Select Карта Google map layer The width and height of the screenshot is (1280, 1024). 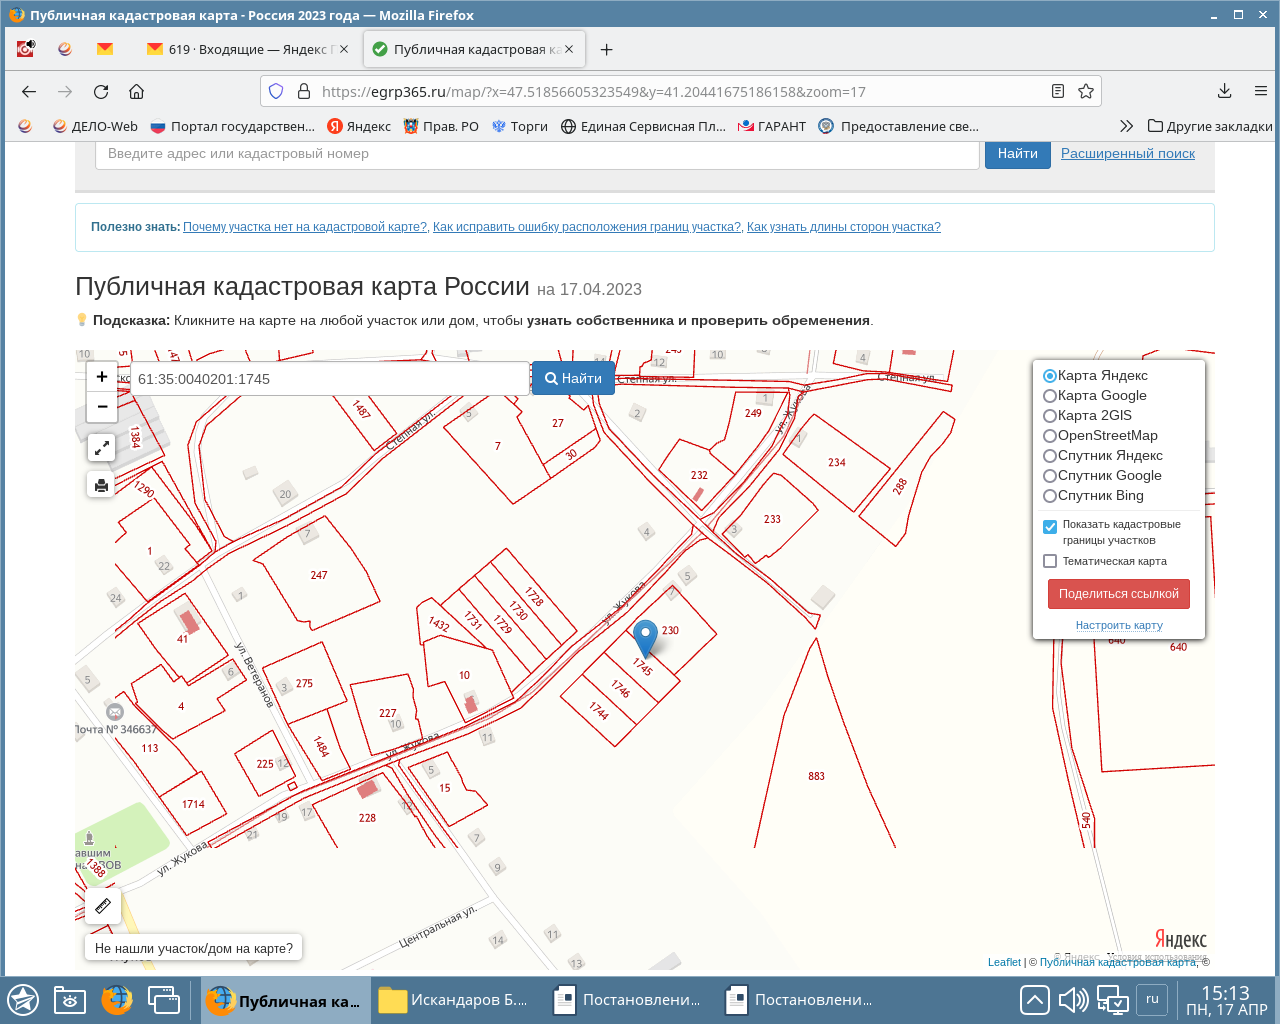click(x=1050, y=396)
